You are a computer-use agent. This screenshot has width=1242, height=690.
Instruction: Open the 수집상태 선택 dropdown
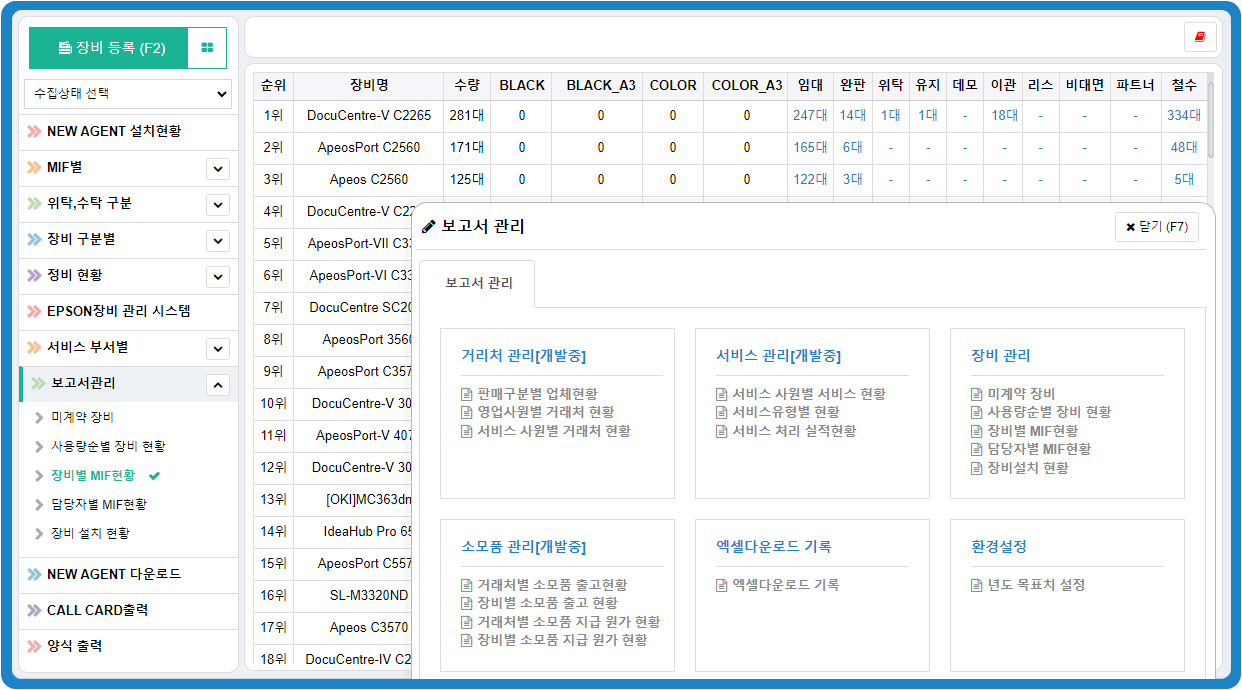[x=128, y=94]
